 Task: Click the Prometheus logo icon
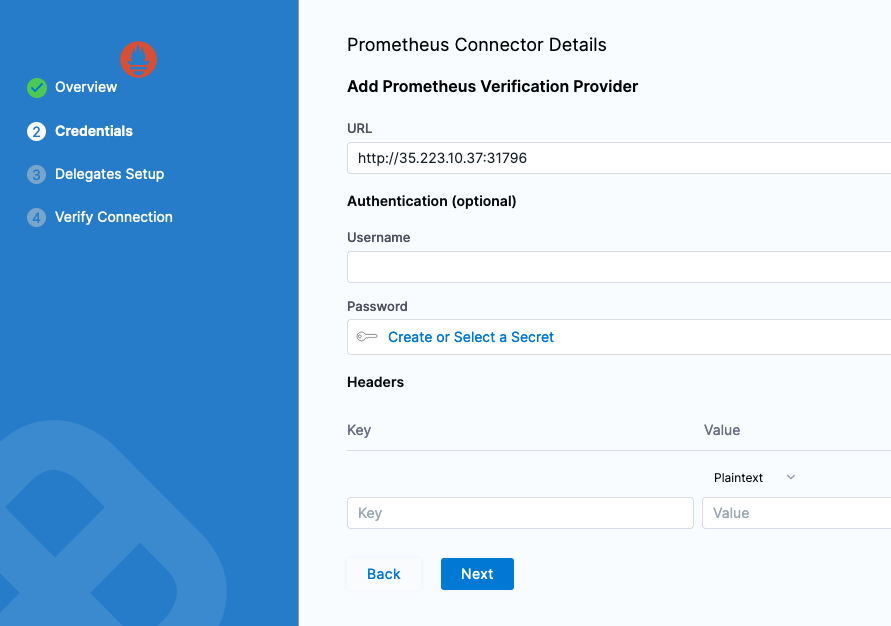(139, 59)
